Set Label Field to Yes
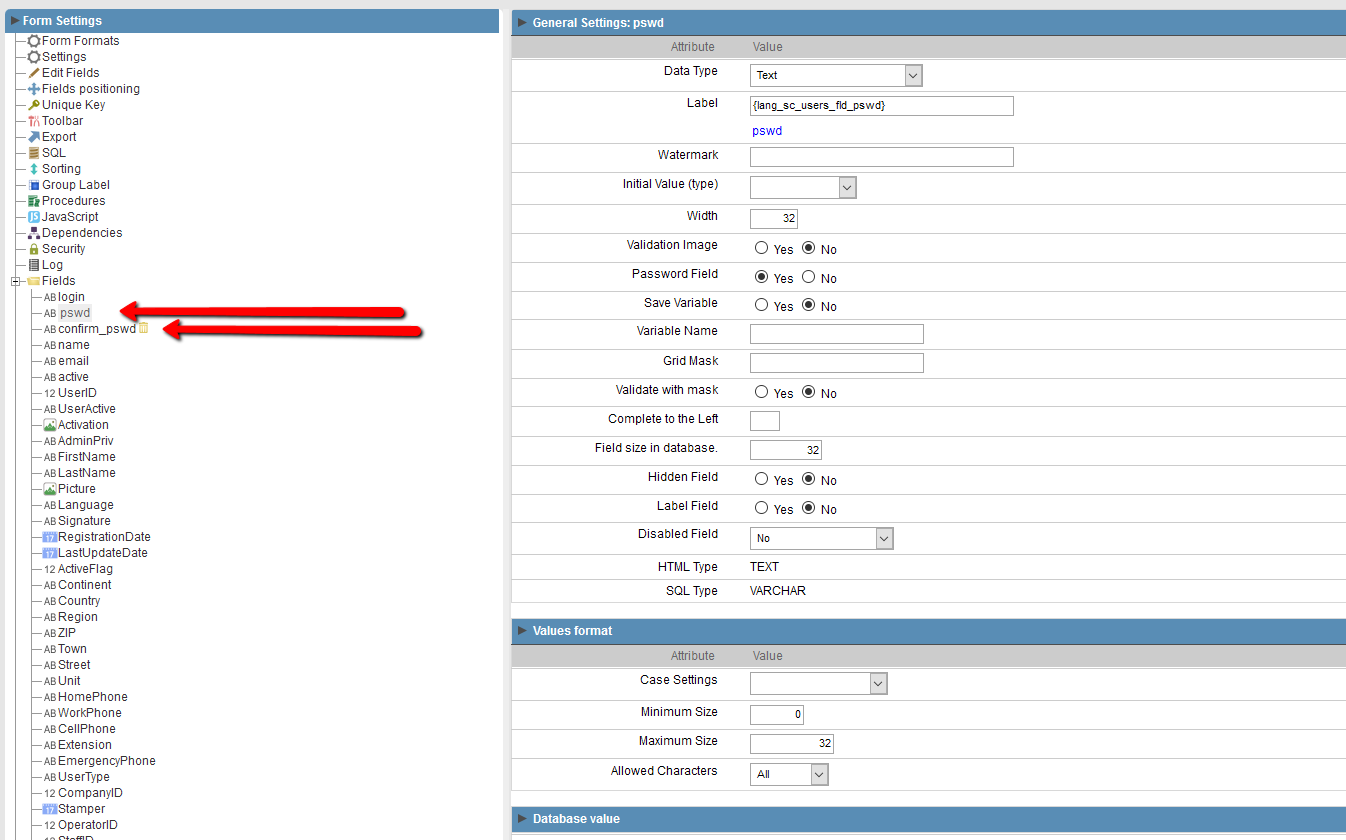 pos(762,508)
